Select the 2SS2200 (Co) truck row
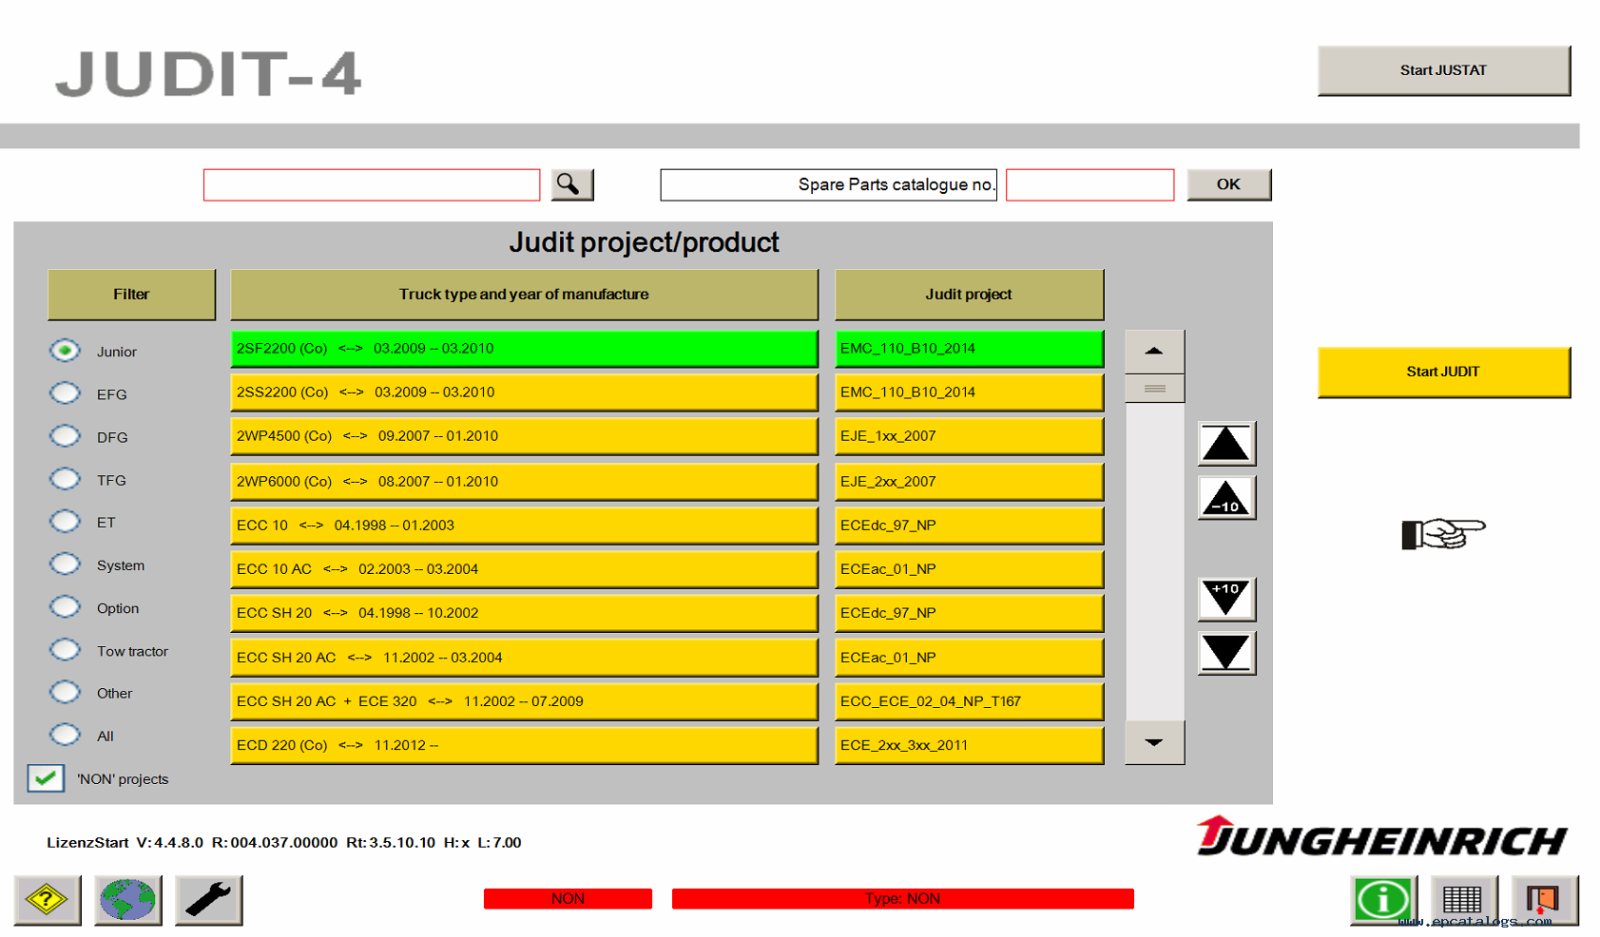 [524, 393]
